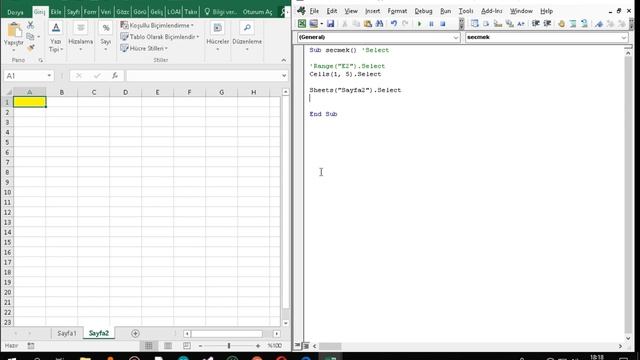Select cell A1 highlighted in yellow
This screenshot has width=640, height=360.
(29, 102)
